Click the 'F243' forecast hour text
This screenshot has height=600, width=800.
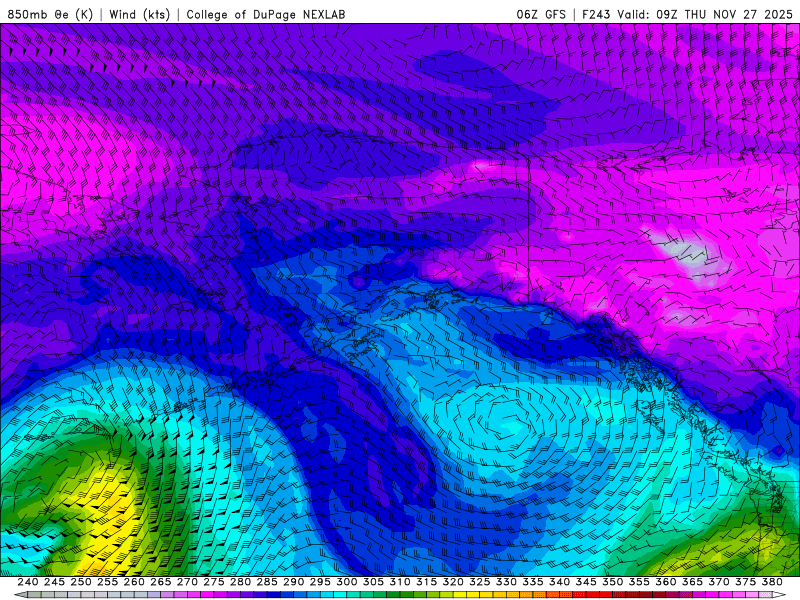tap(596, 14)
